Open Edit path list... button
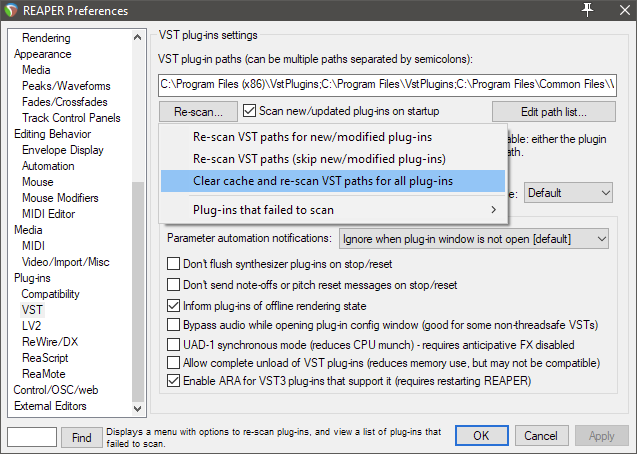Viewport: 637px width, 454px height. pos(554,112)
